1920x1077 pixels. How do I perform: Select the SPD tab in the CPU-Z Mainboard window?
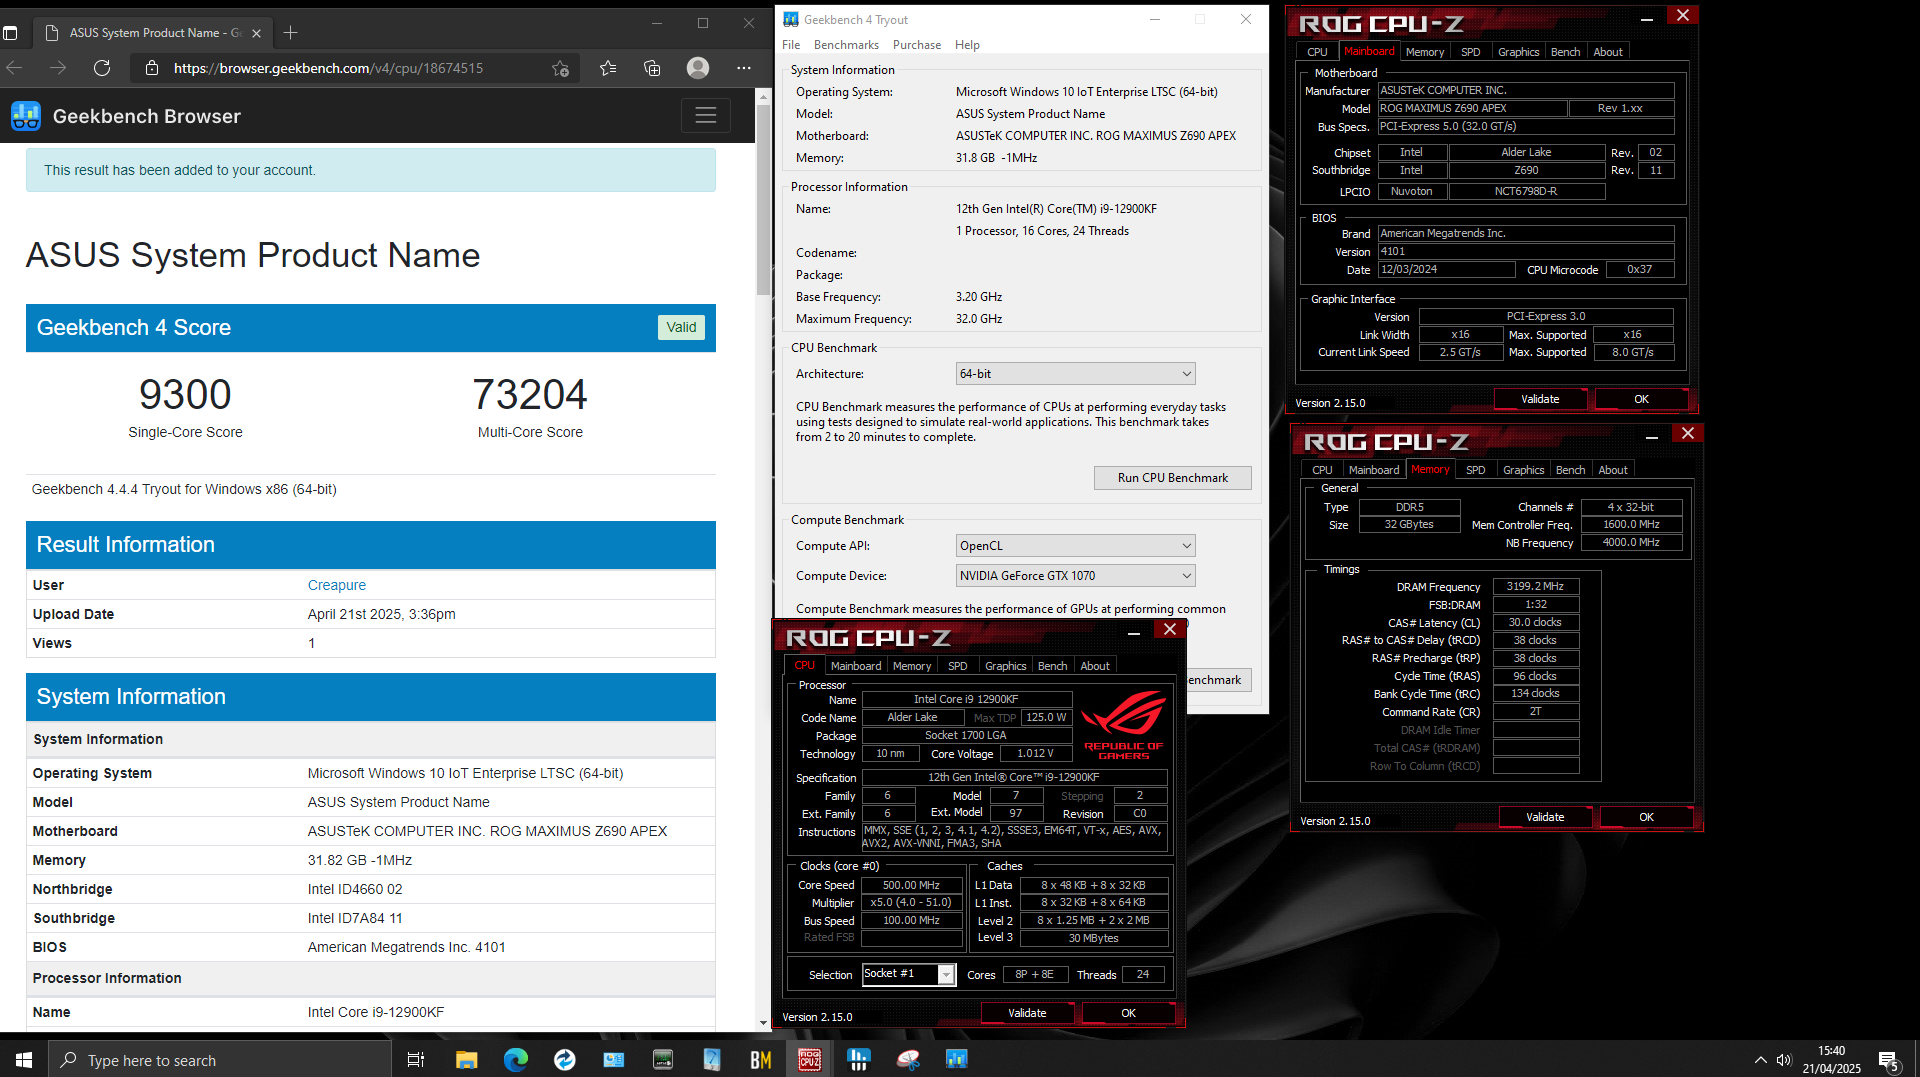tap(1470, 52)
